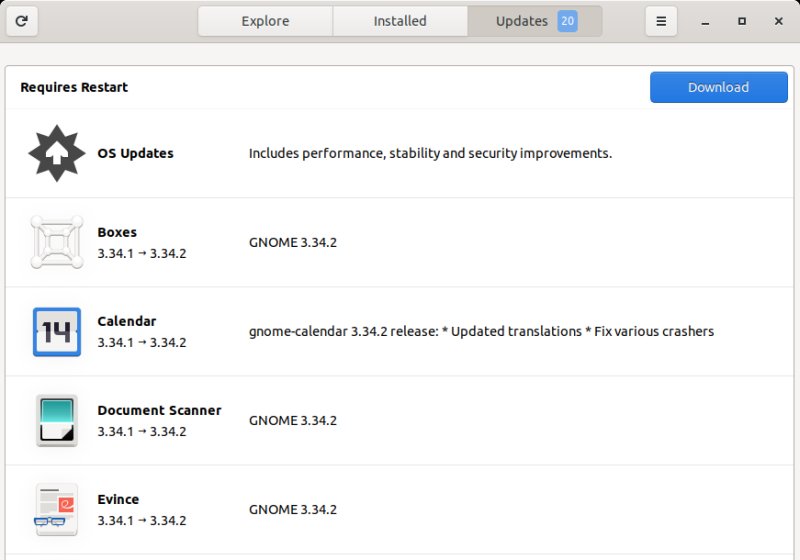The image size is (800, 560).
Task: Select the Updates tab
Action: click(522, 21)
